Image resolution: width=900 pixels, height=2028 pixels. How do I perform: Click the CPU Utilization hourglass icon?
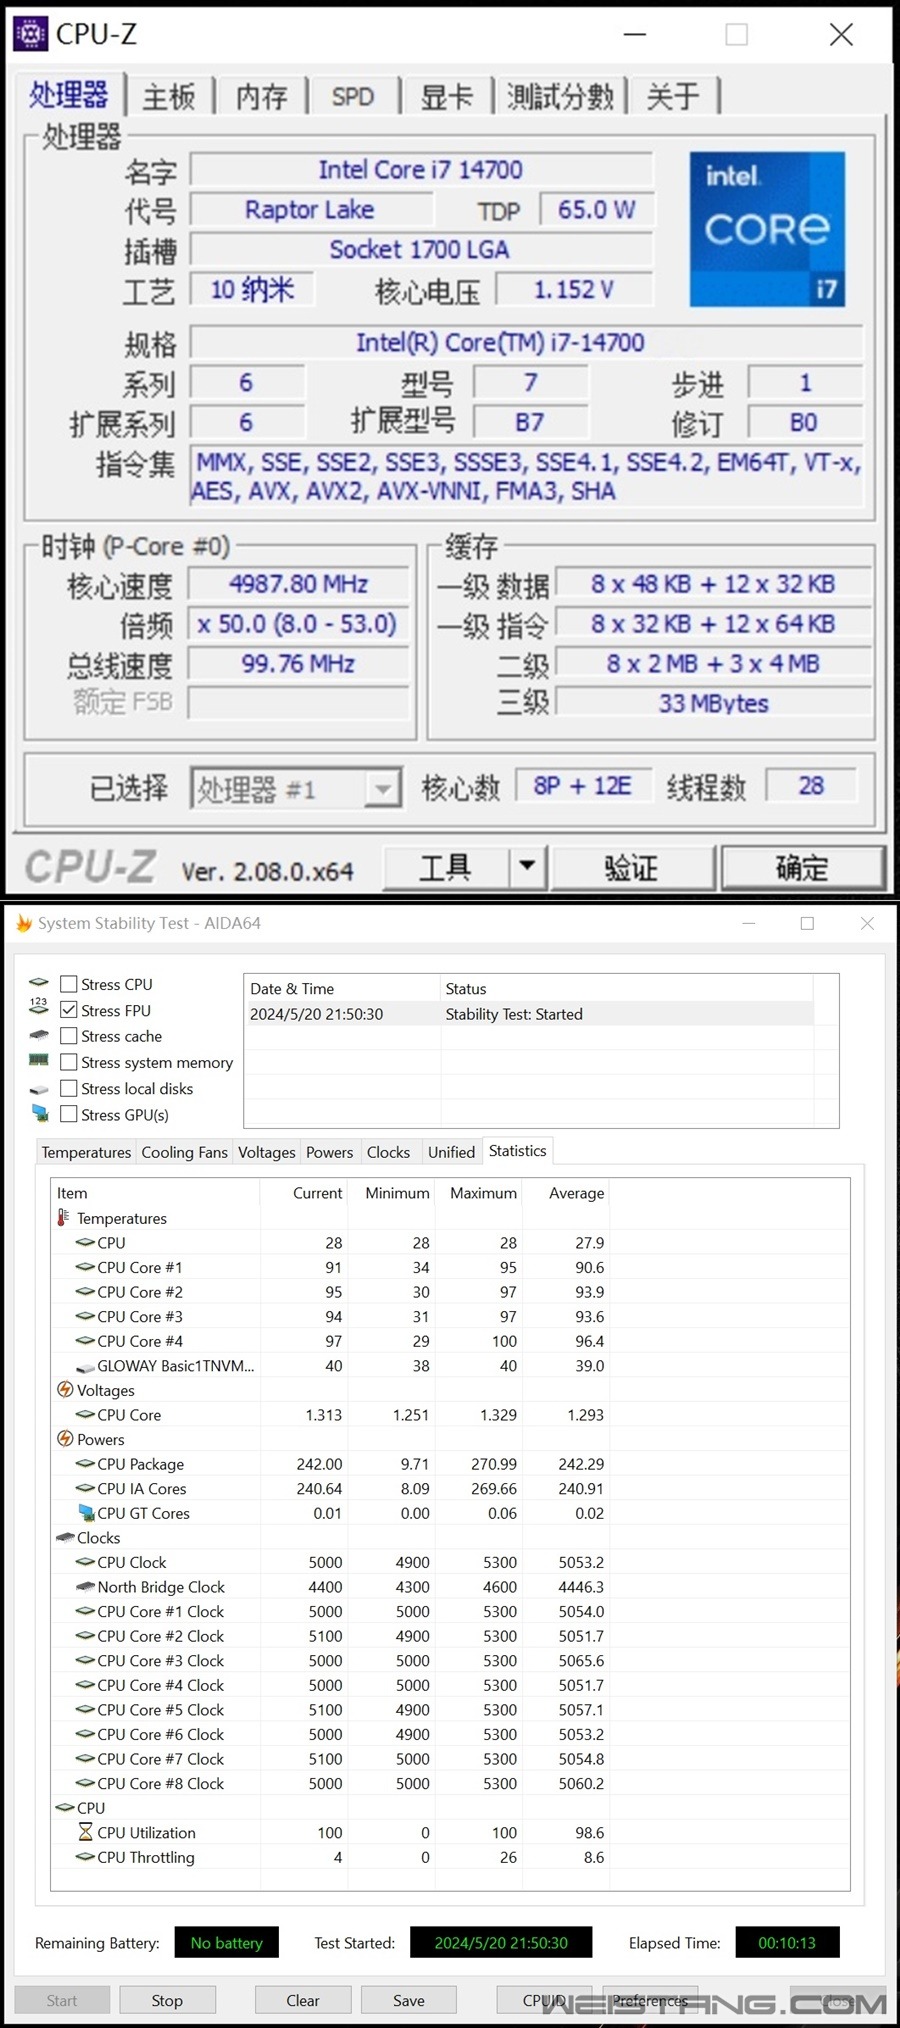pos(86,1832)
